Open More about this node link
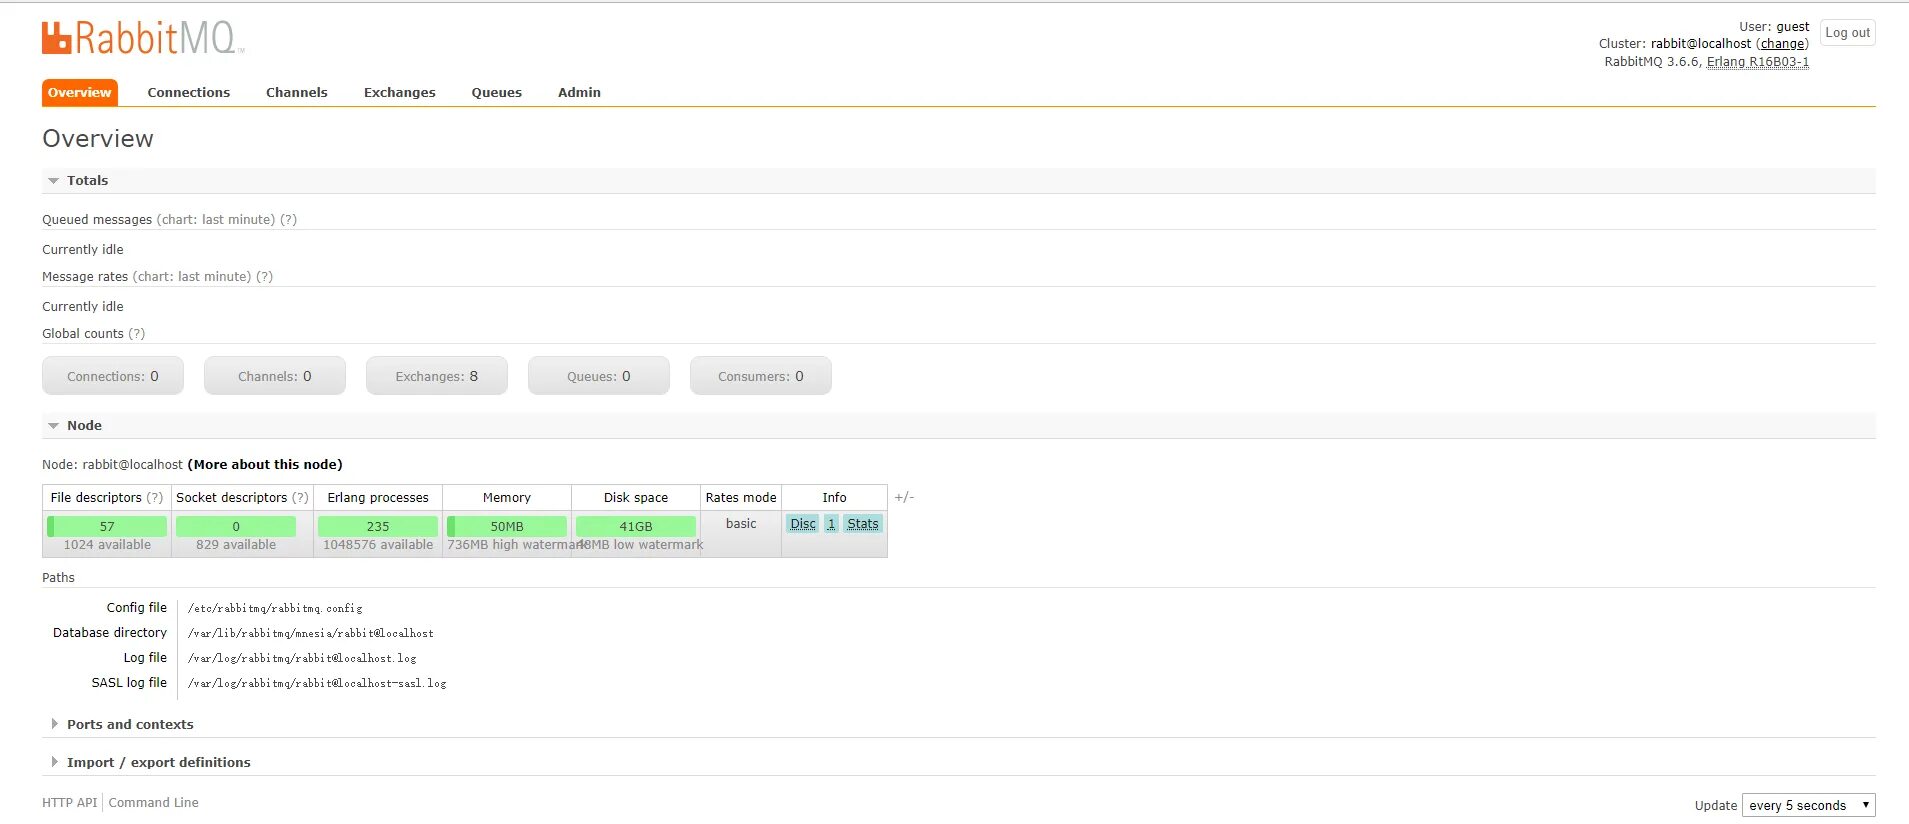The image size is (1909, 824). (265, 465)
